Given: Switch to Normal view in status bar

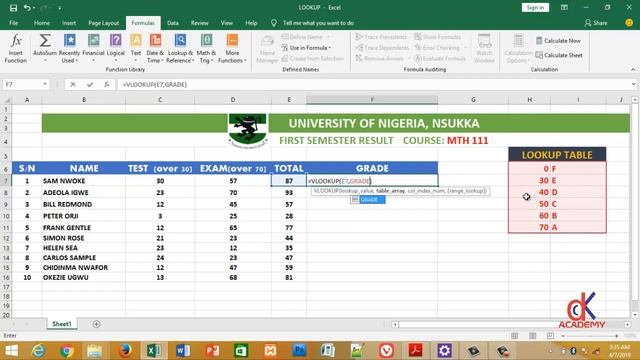Looking at the screenshot, I should pos(515,336).
